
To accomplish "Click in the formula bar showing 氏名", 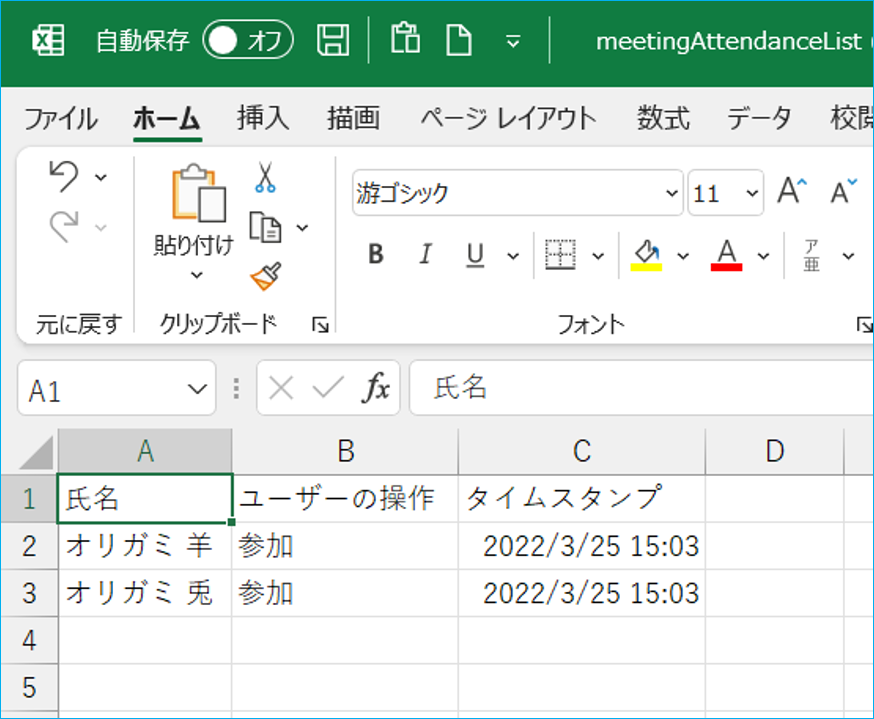I will pos(642,388).
